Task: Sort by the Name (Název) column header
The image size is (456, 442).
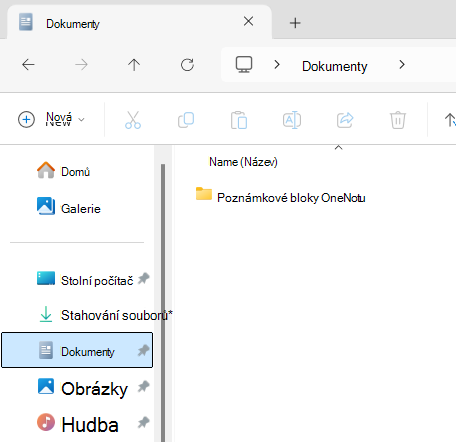Action: (243, 162)
